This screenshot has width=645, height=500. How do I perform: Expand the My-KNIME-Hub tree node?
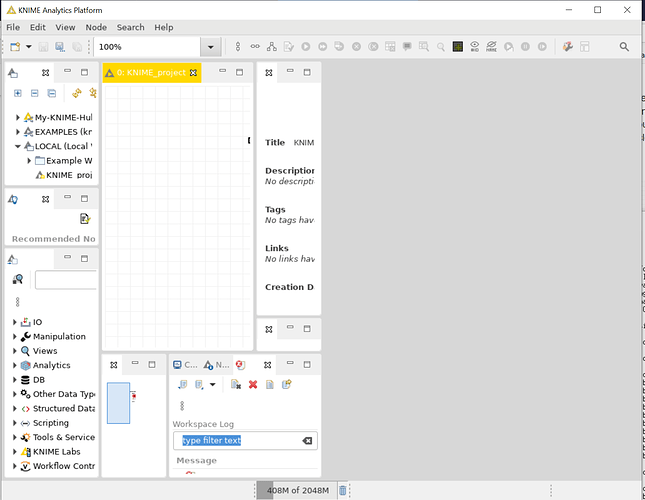(17, 118)
